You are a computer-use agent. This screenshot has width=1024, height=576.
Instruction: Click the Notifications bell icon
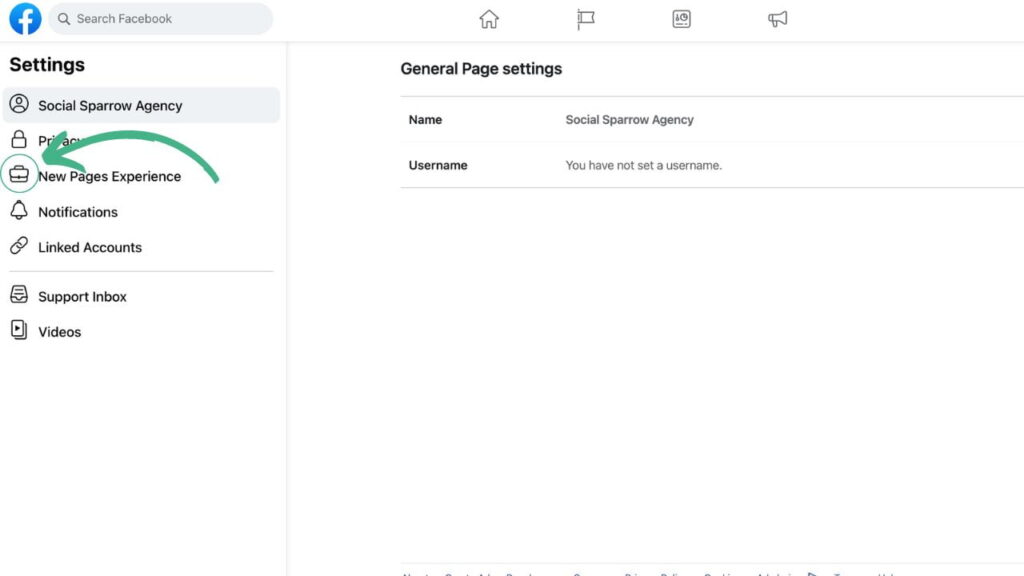point(19,210)
